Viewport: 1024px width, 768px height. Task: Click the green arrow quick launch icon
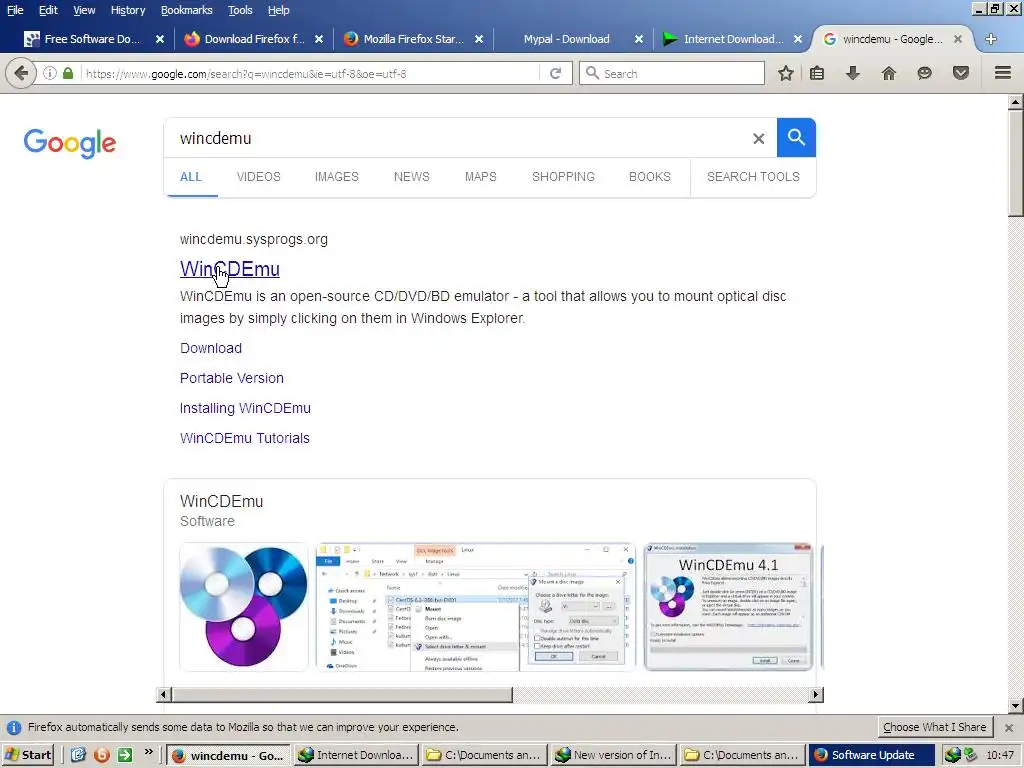125,755
